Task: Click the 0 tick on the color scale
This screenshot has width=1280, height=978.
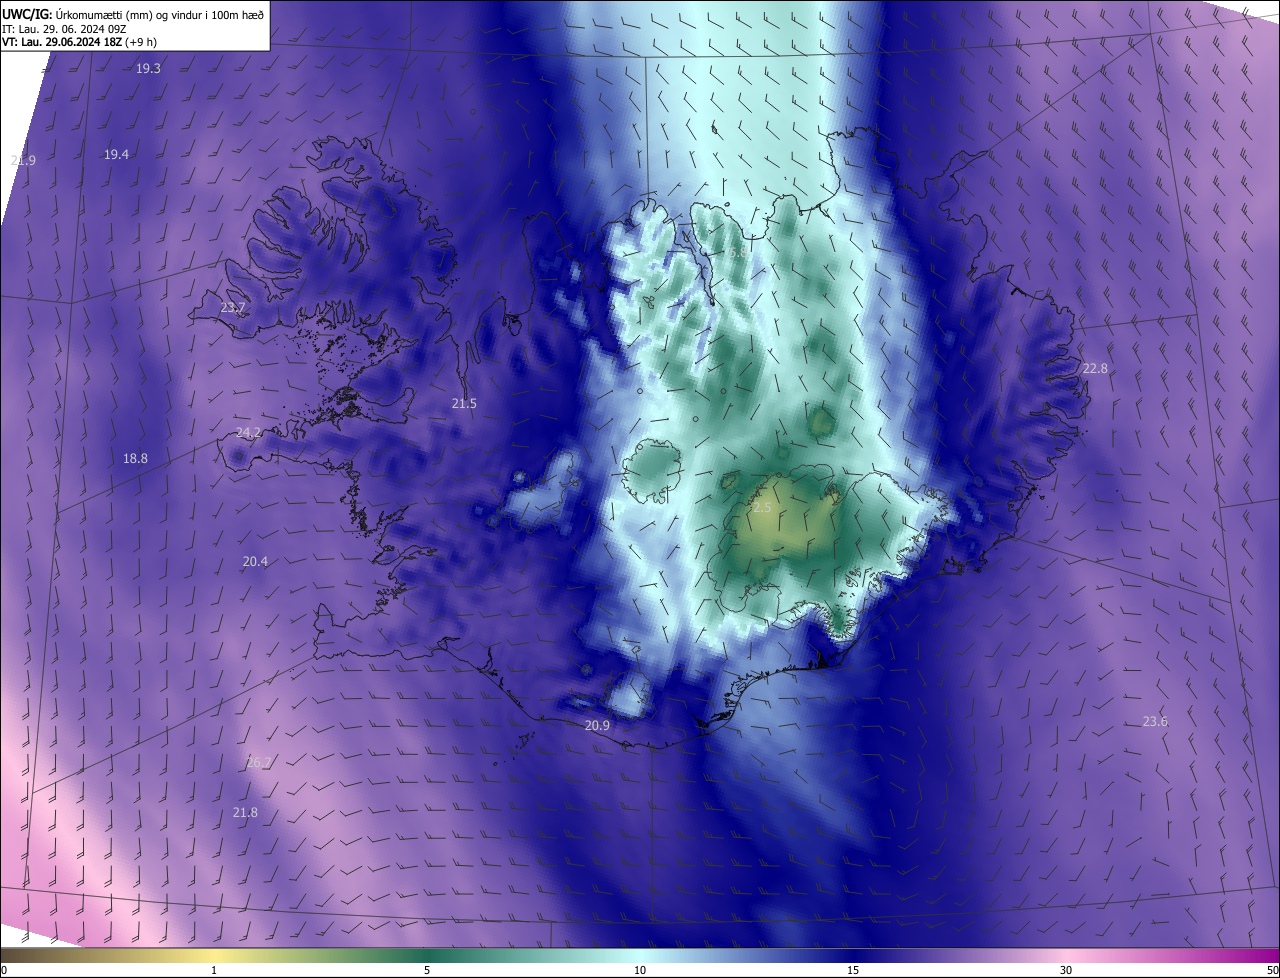Action: coord(4,970)
